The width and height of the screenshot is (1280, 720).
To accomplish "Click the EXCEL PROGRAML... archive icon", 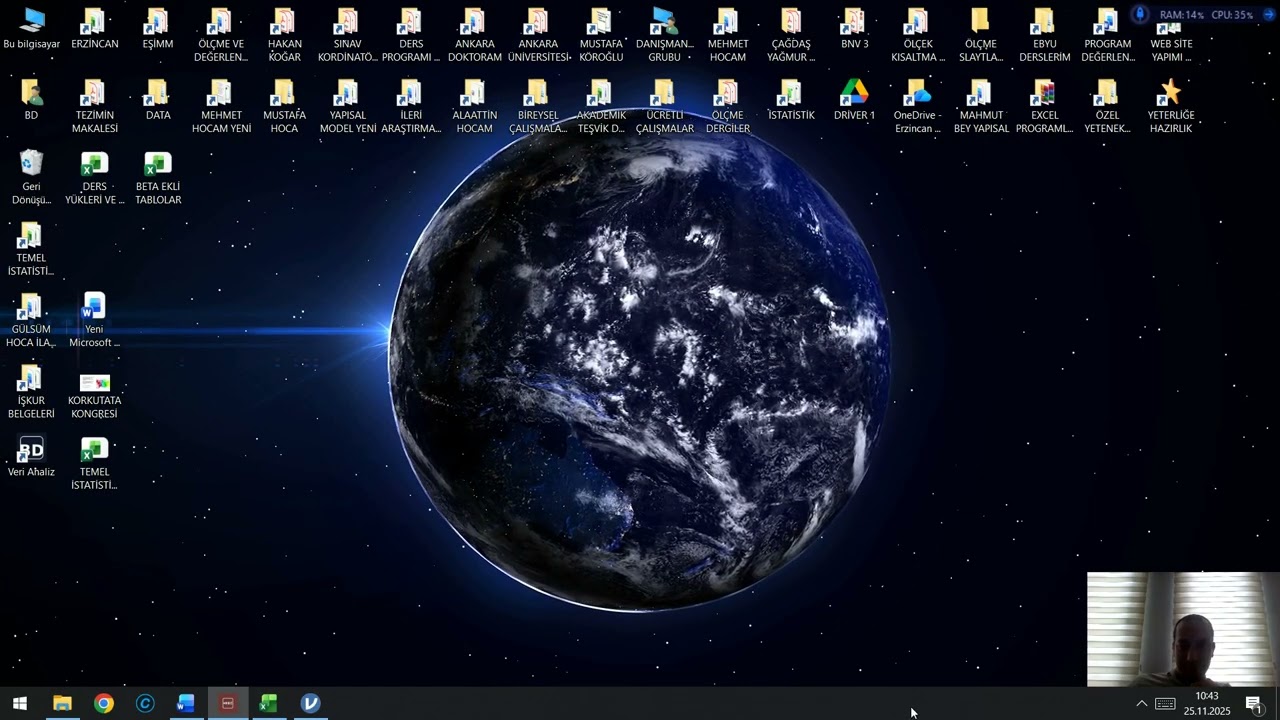I will point(1045,107).
